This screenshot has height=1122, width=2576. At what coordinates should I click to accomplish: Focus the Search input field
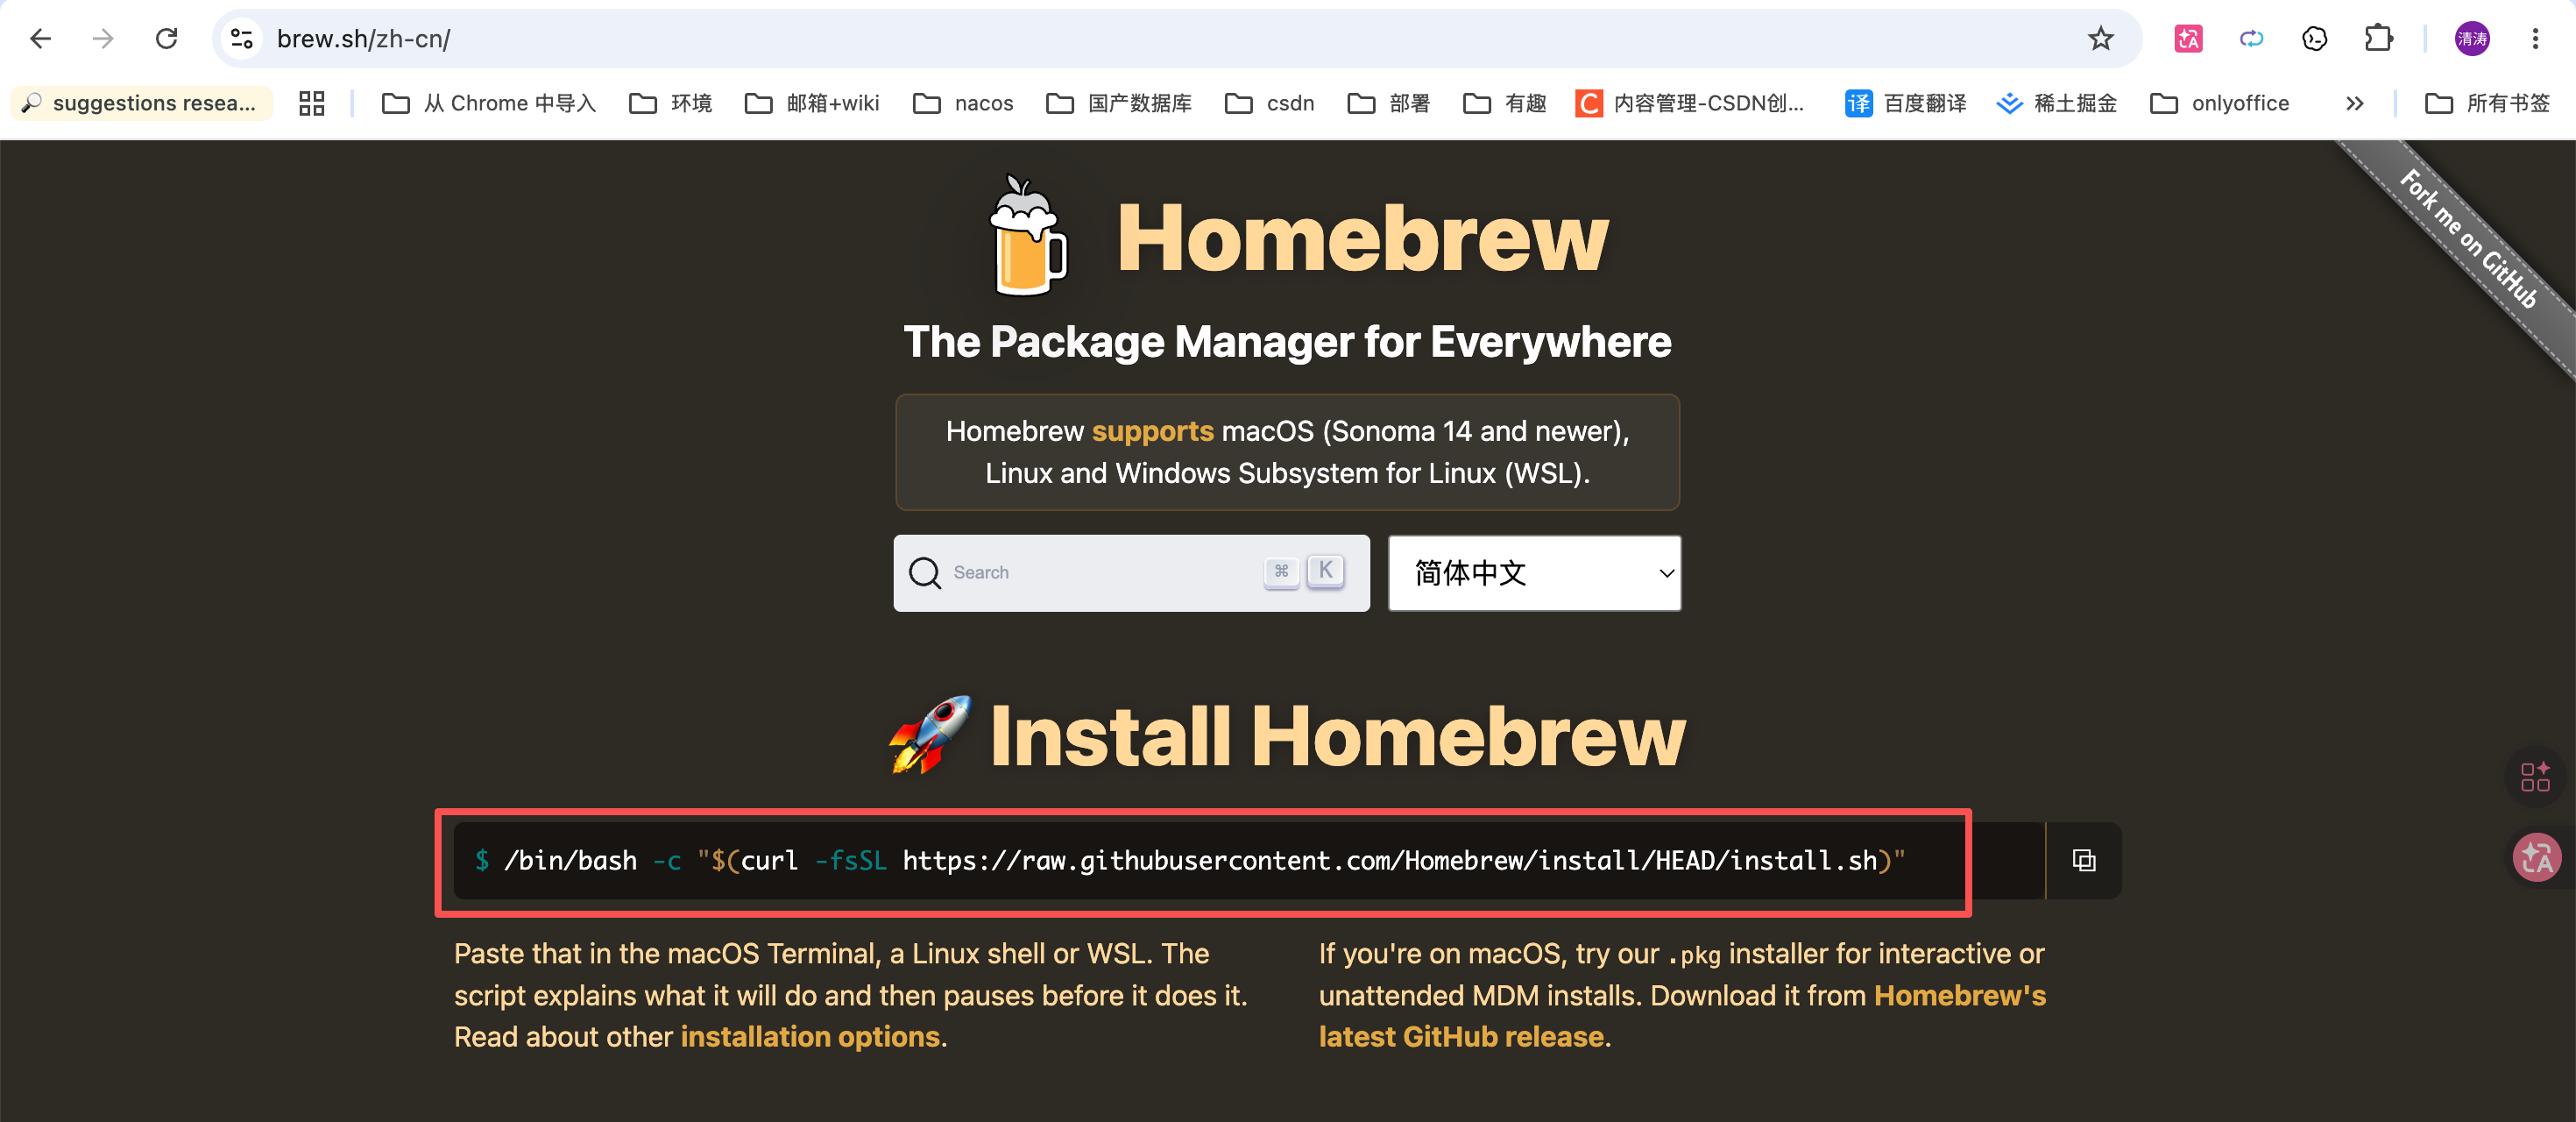pos(1132,573)
